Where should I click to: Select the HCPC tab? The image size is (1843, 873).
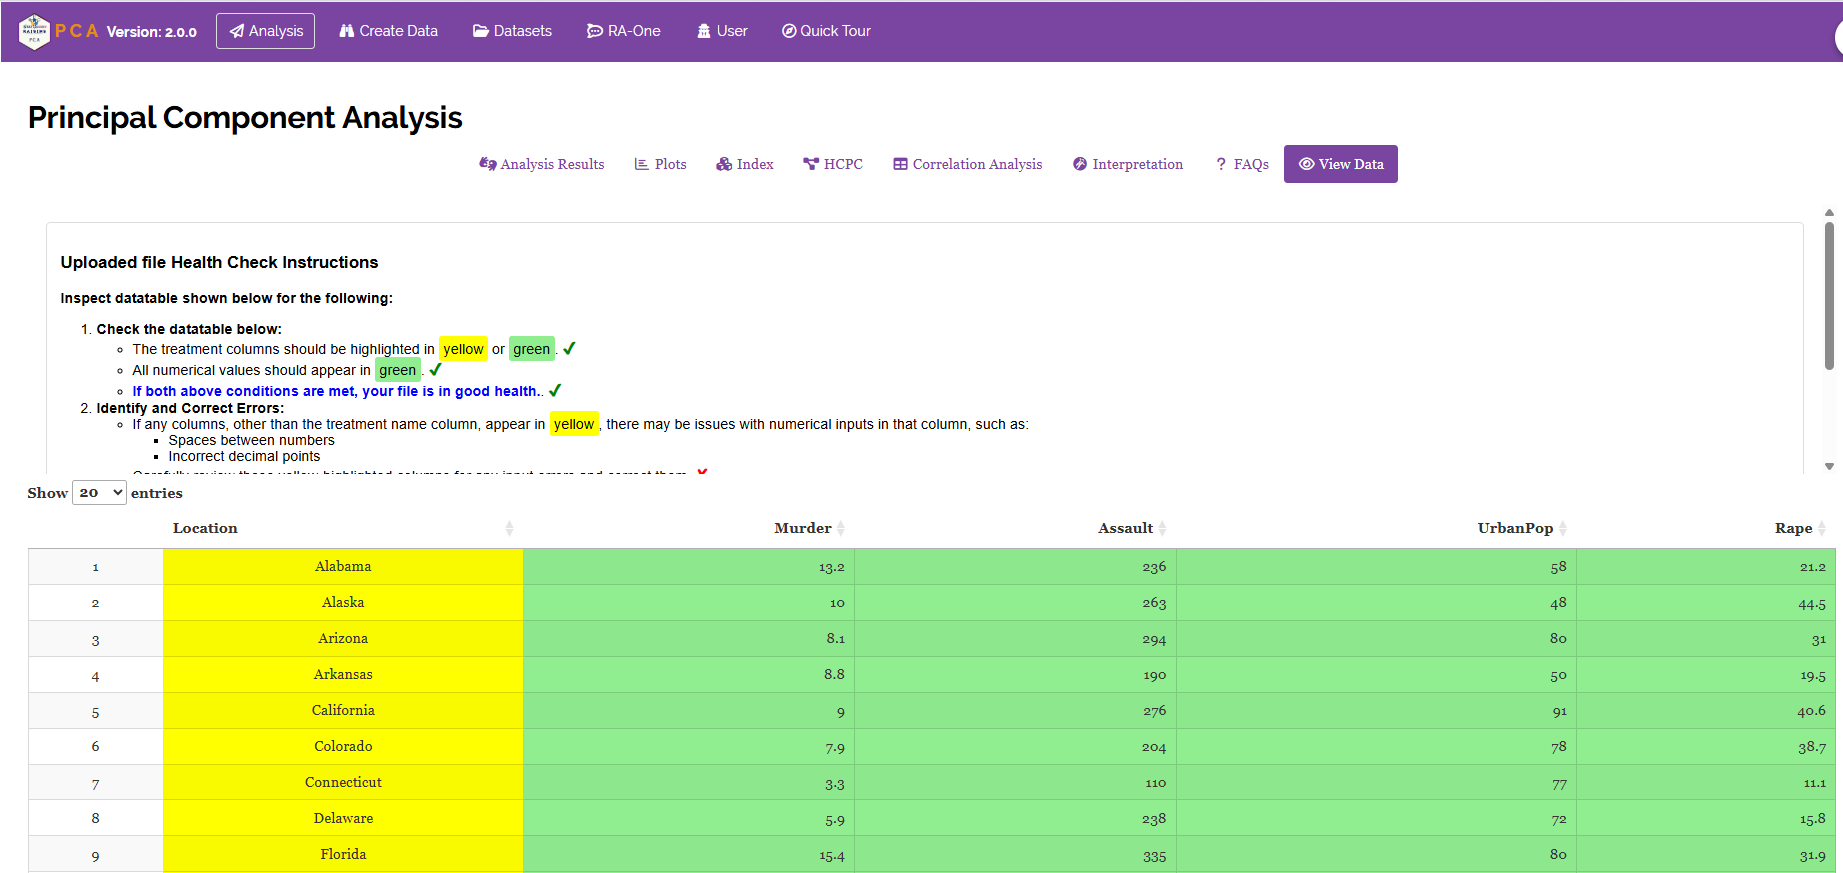click(x=833, y=164)
